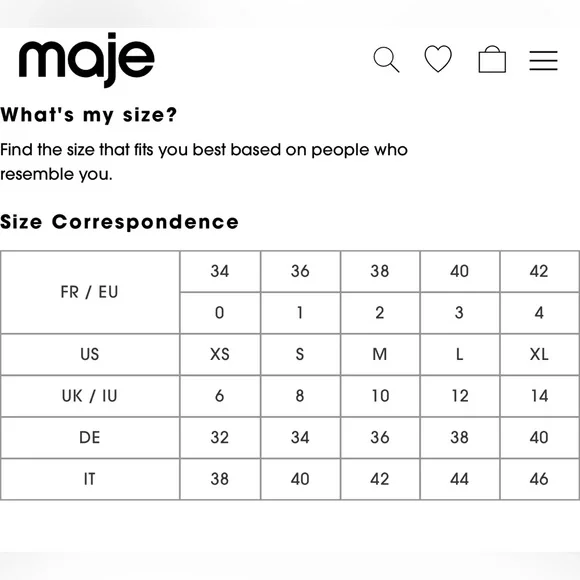
Task: Select the IT row label
Action: click(90, 479)
